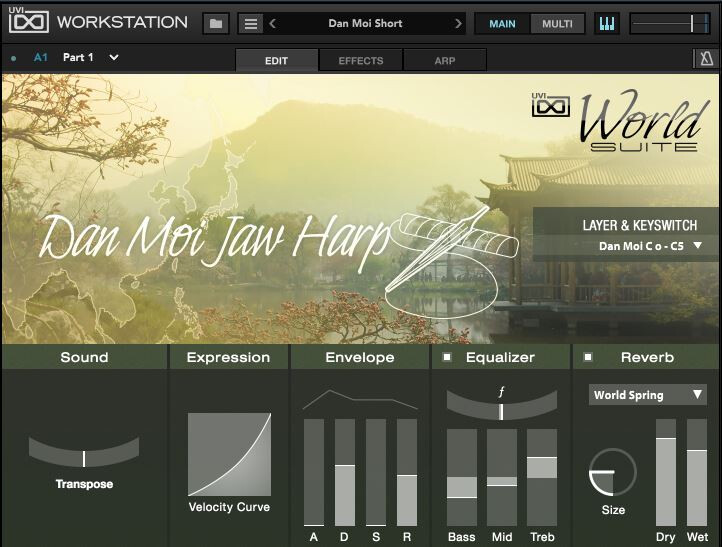The image size is (722, 547).
Task: Adjust the Attack (A) envelope slider
Action: tap(314, 472)
